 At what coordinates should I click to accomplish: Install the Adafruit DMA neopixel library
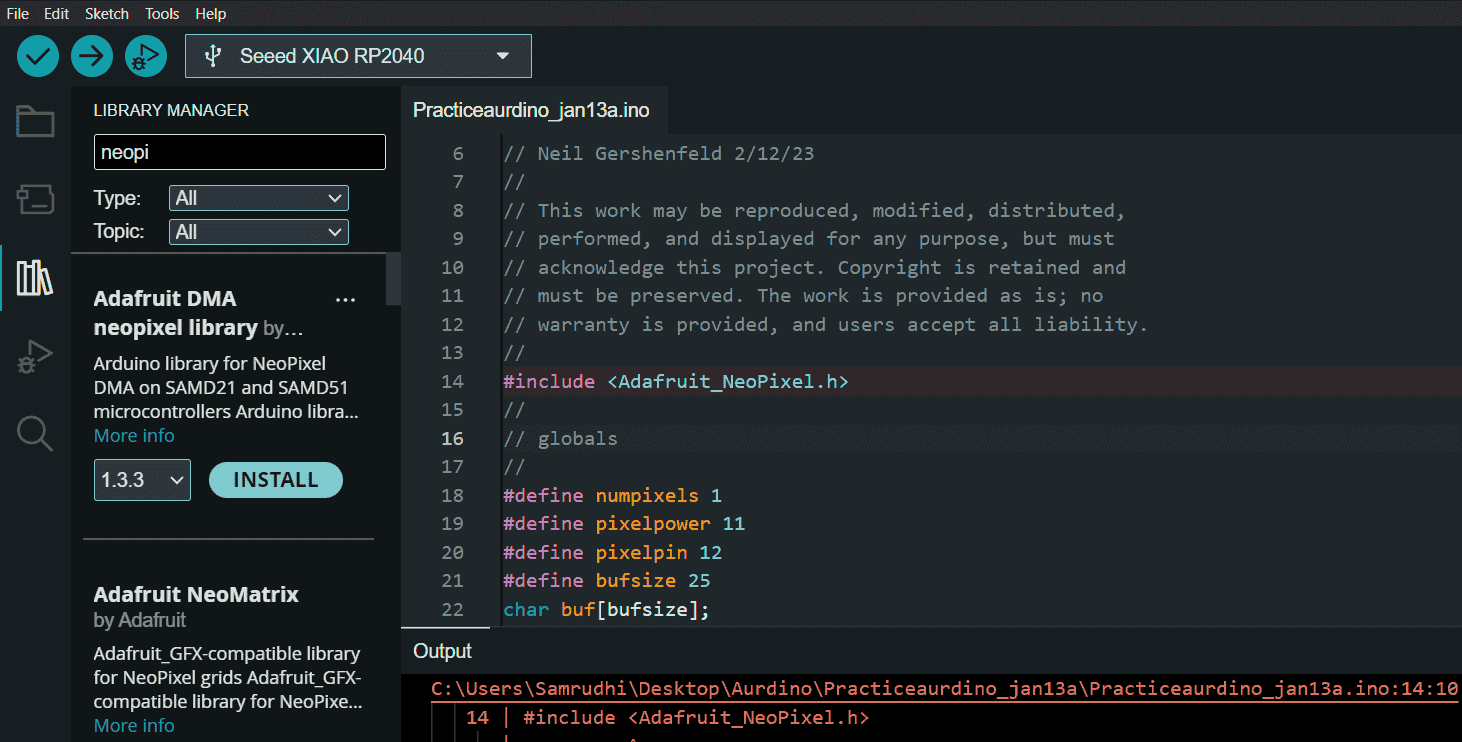pos(276,480)
